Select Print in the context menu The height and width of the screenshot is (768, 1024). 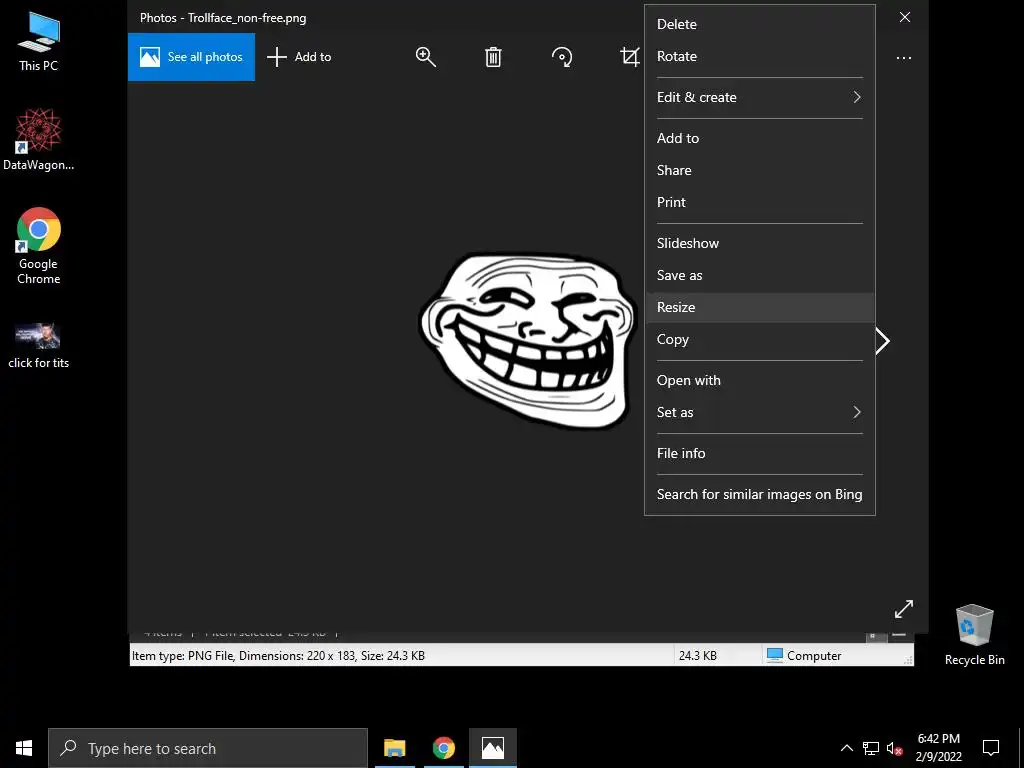(x=760, y=202)
